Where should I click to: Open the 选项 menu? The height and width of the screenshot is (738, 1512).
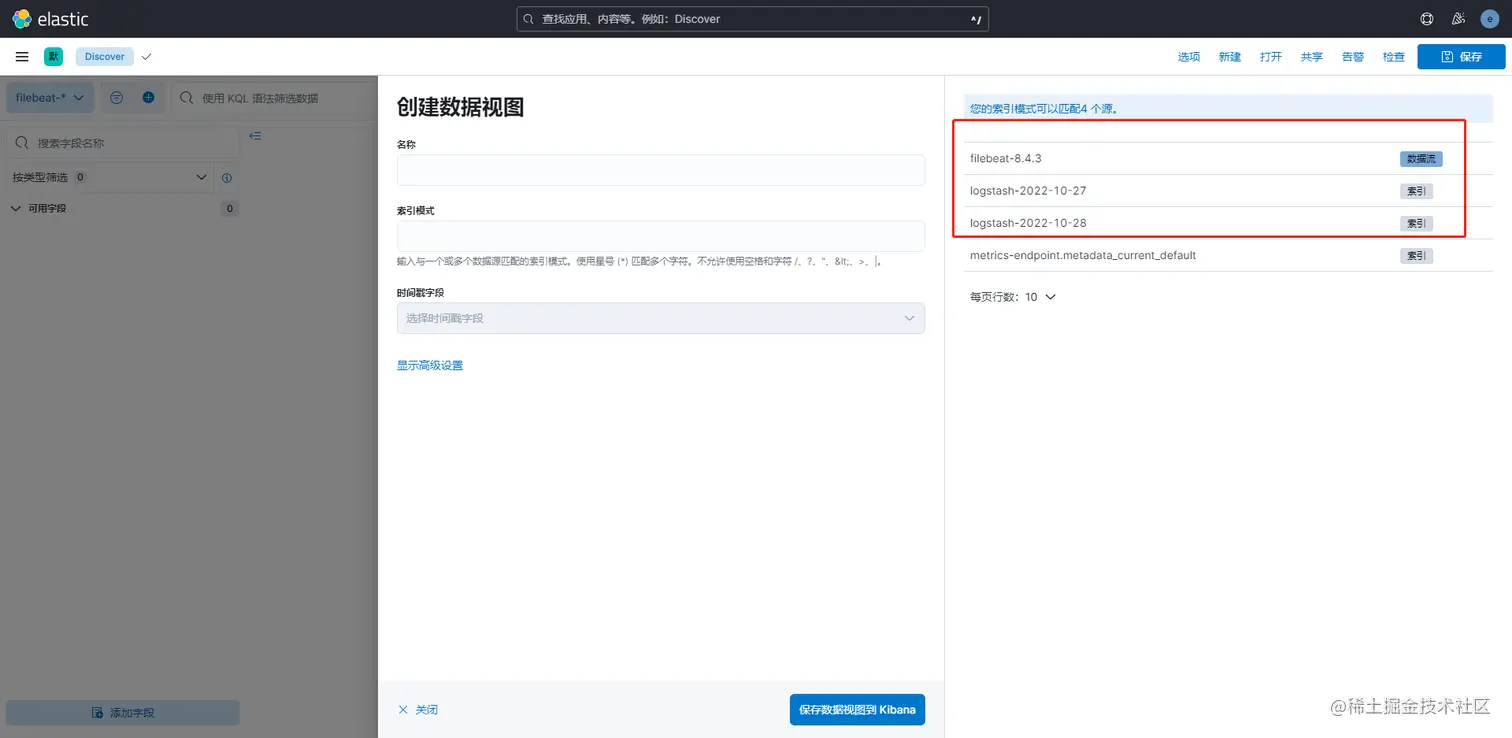tap(1189, 57)
